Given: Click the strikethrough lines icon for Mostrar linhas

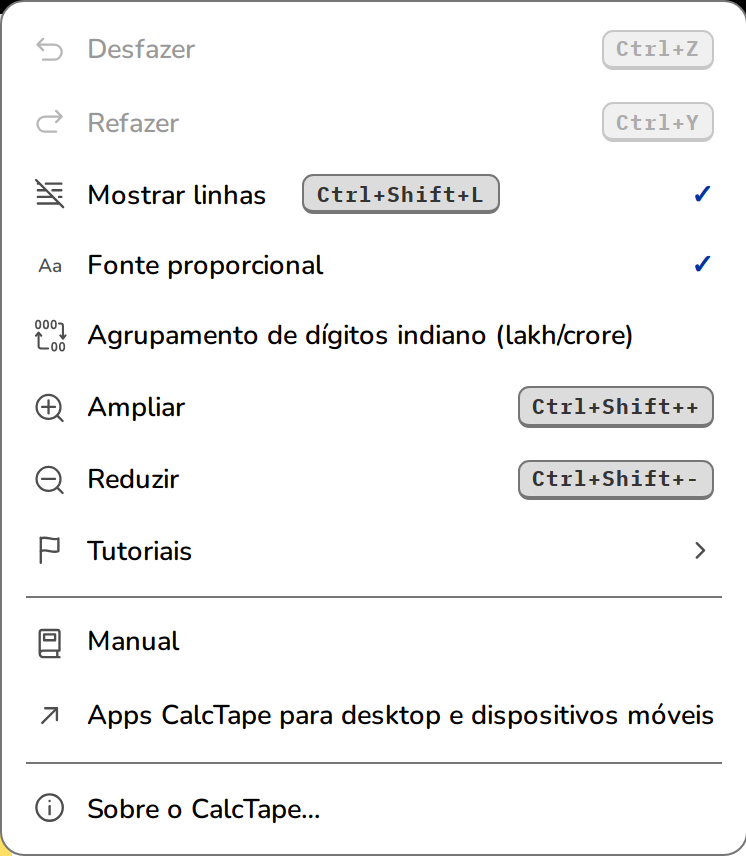Looking at the screenshot, I should [x=50, y=194].
